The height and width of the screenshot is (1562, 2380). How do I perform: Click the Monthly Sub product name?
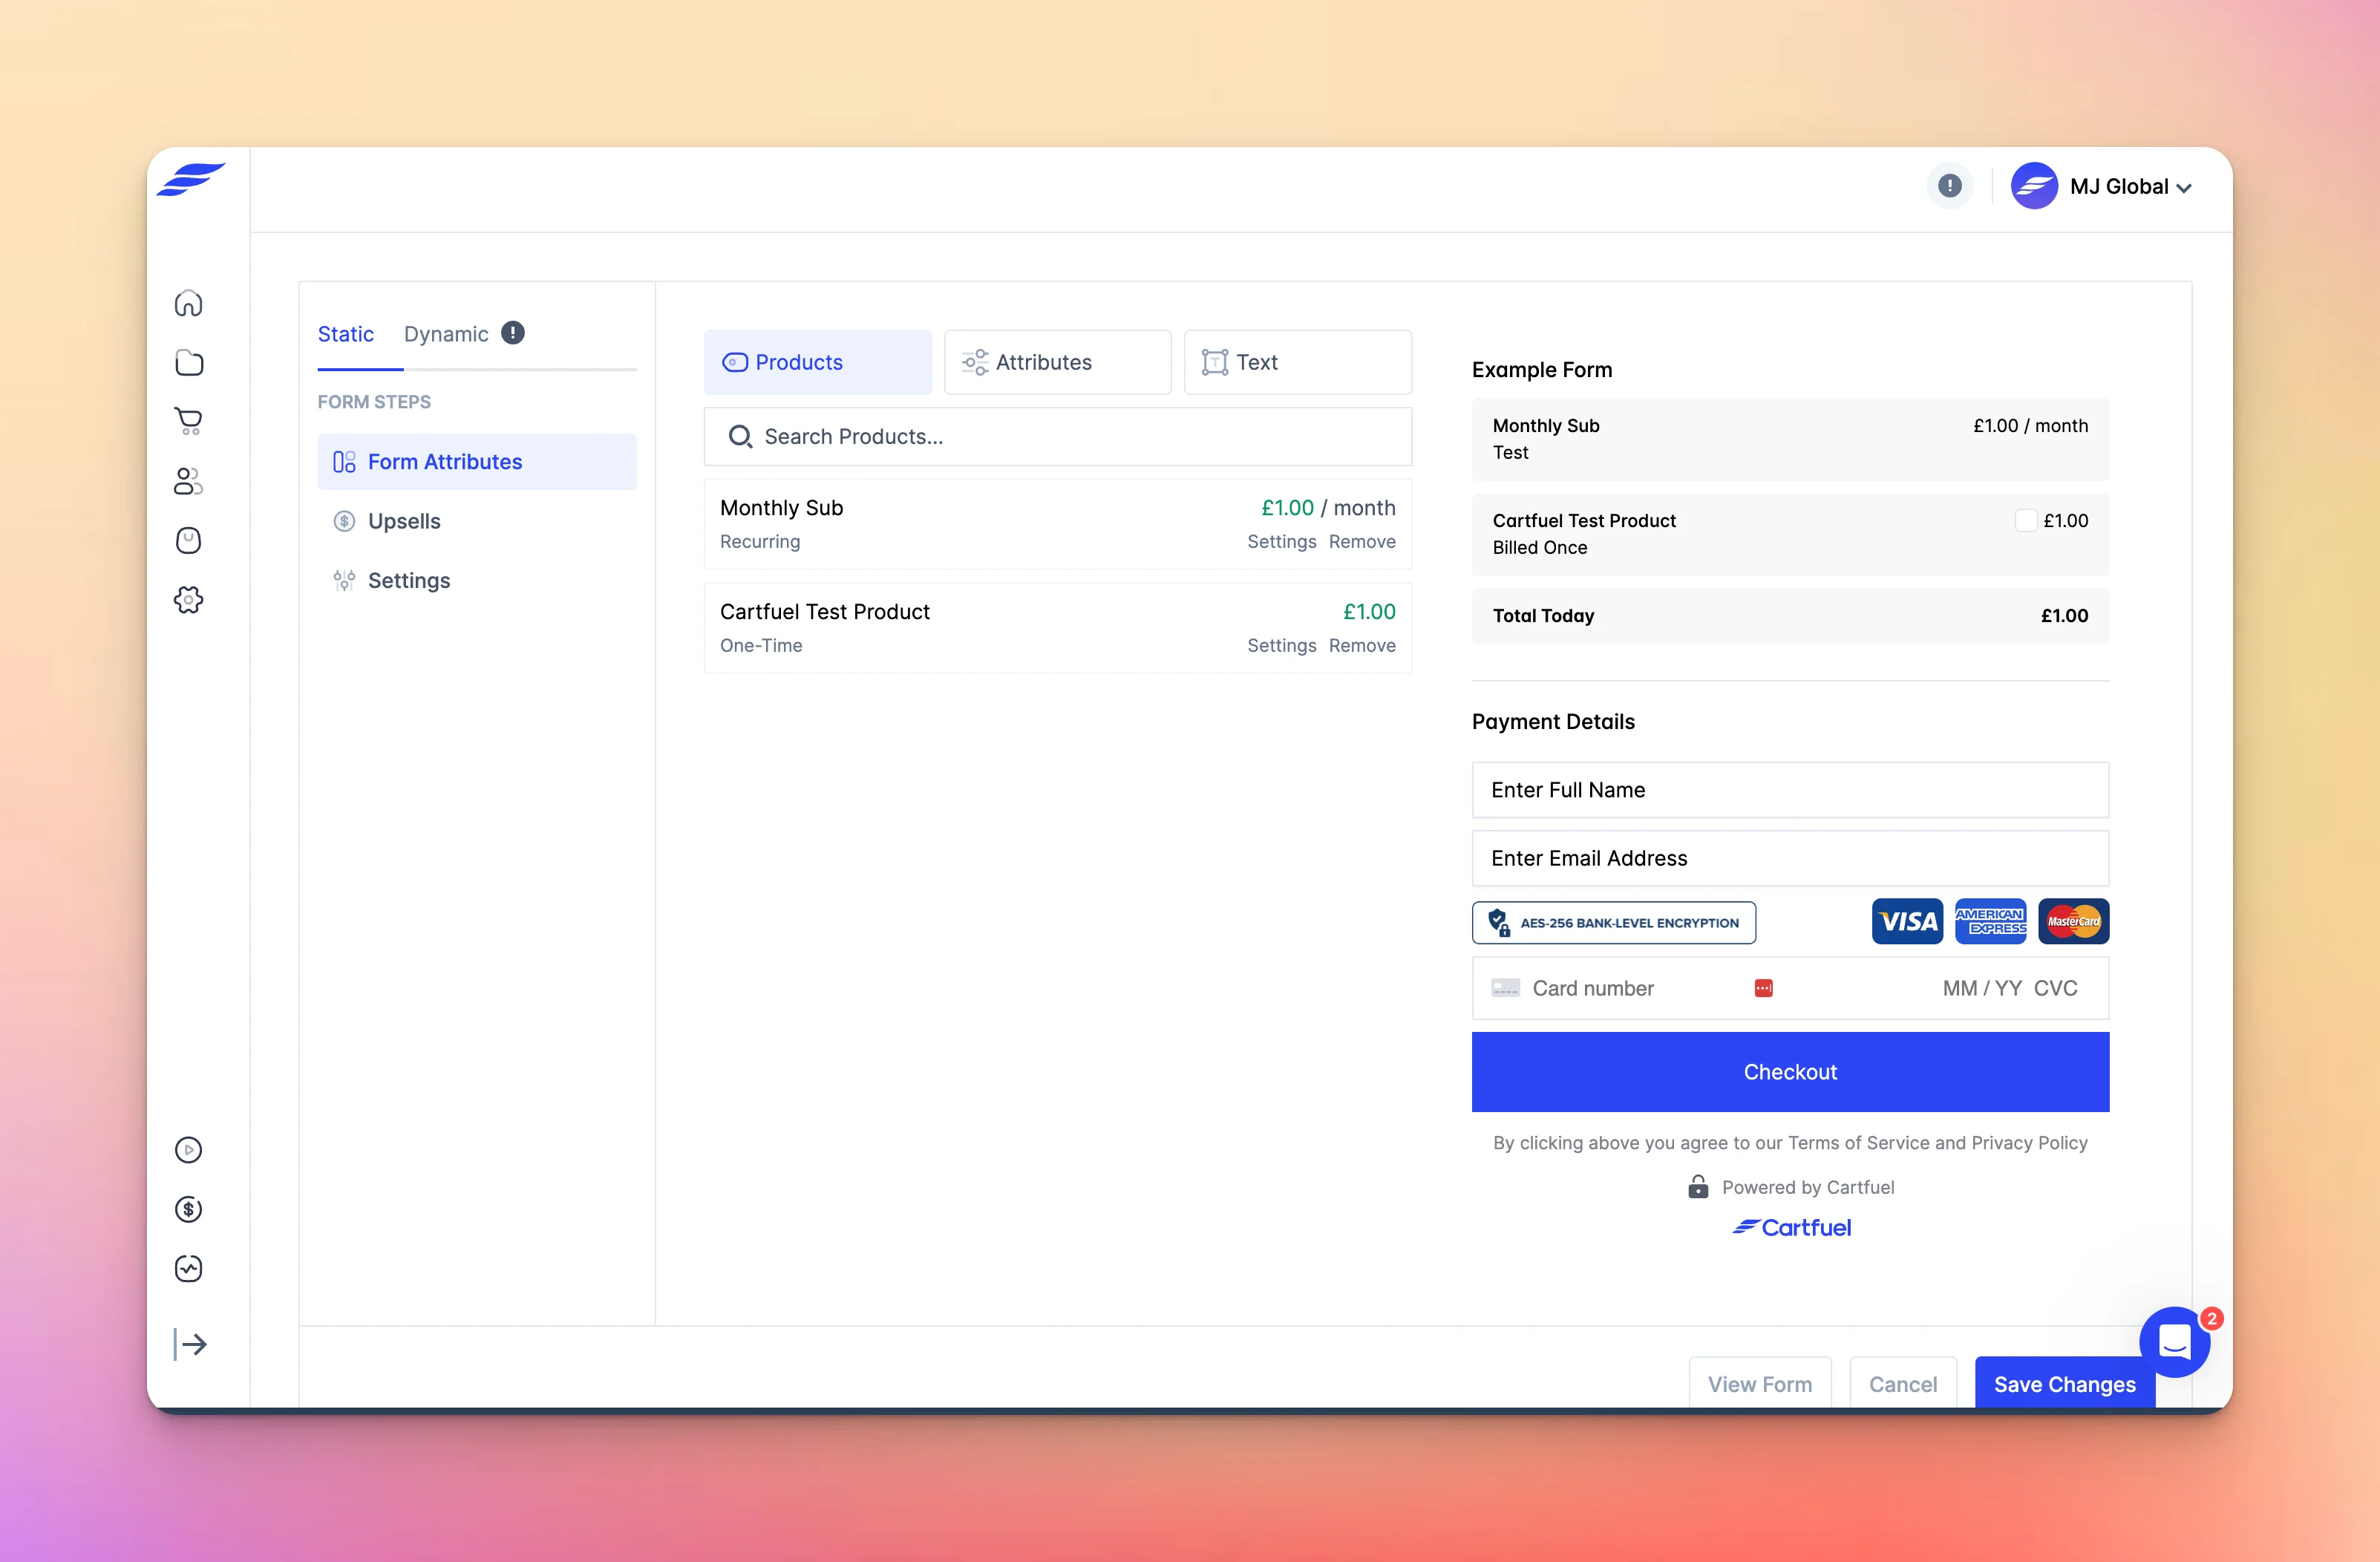[x=782, y=508]
